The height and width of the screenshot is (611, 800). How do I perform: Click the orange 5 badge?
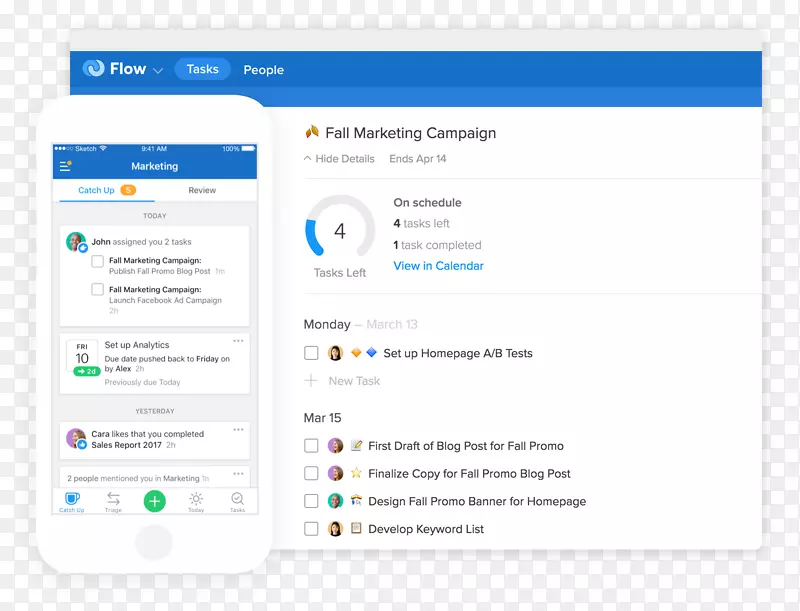click(x=128, y=190)
